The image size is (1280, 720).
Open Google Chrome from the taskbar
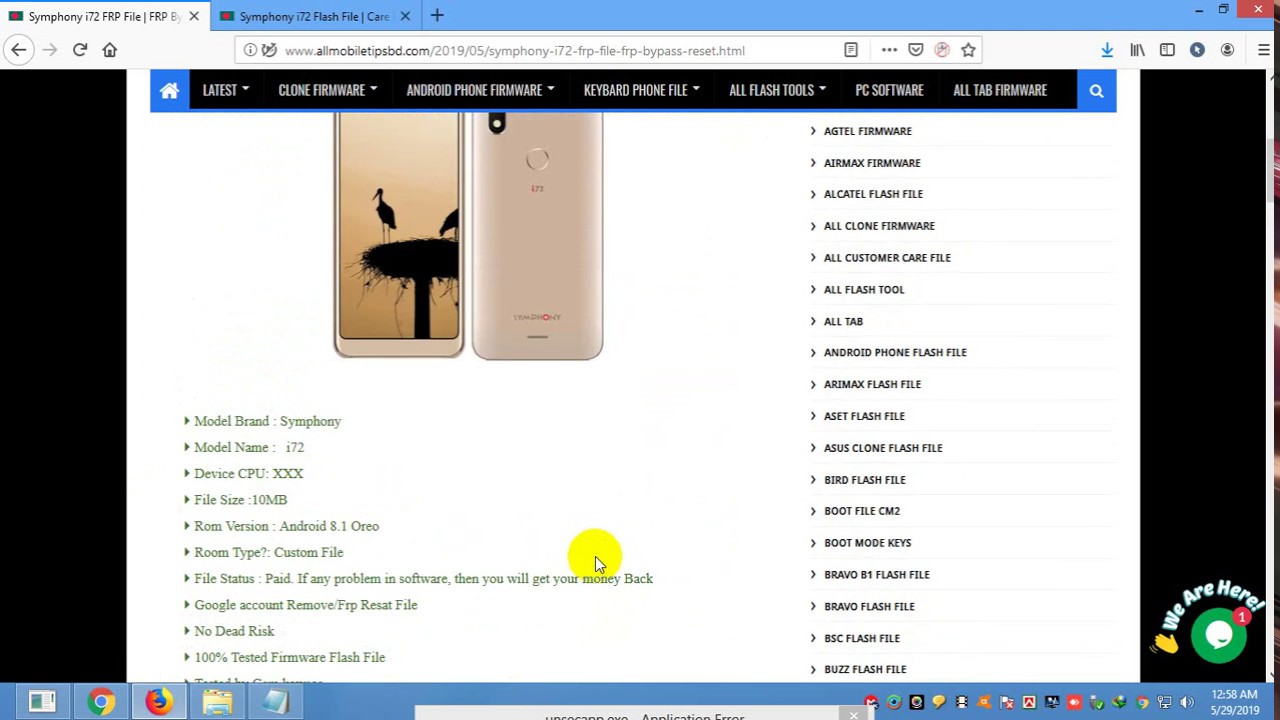100,702
